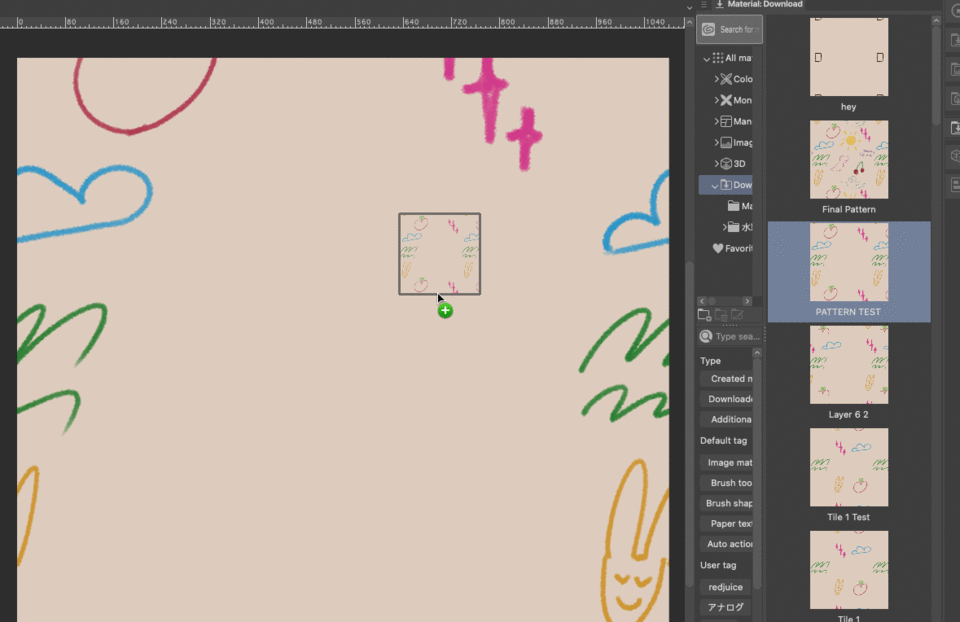
Task: Select the Color pattern folder icon
Action: click(x=726, y=79)
